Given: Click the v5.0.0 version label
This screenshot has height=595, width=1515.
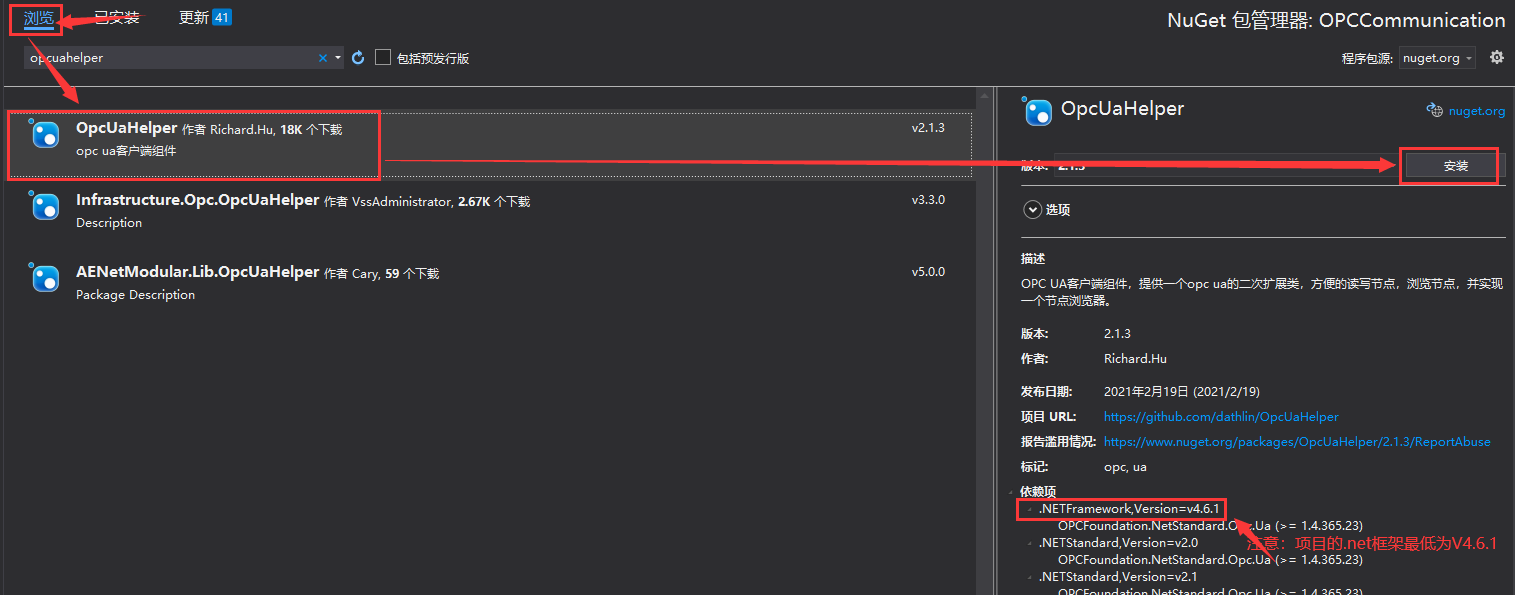Looking at the screenshot, I should pyautogui.click(x=928, y=272).
